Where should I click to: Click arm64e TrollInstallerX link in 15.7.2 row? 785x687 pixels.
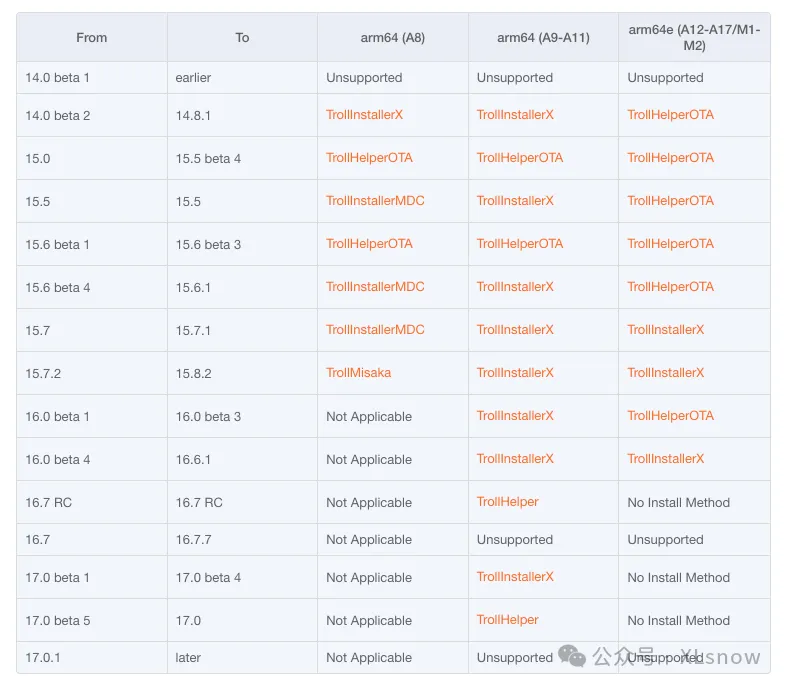665,373
